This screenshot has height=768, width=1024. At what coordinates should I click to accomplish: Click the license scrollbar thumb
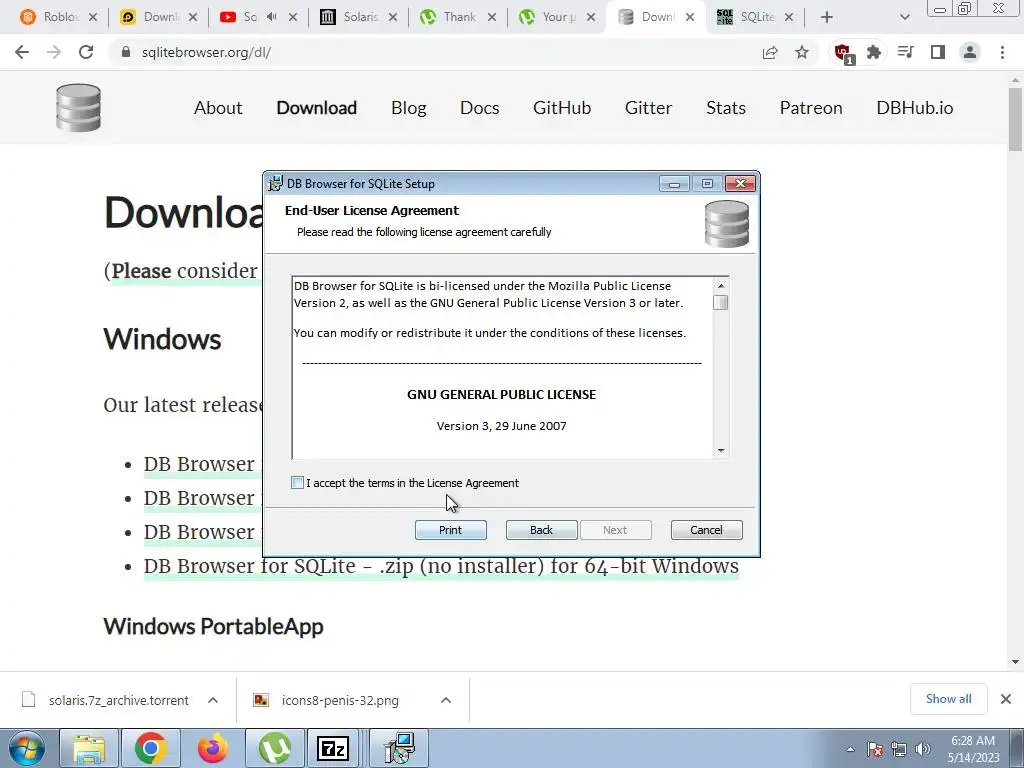pyautogui.click(x=721, y=302)
